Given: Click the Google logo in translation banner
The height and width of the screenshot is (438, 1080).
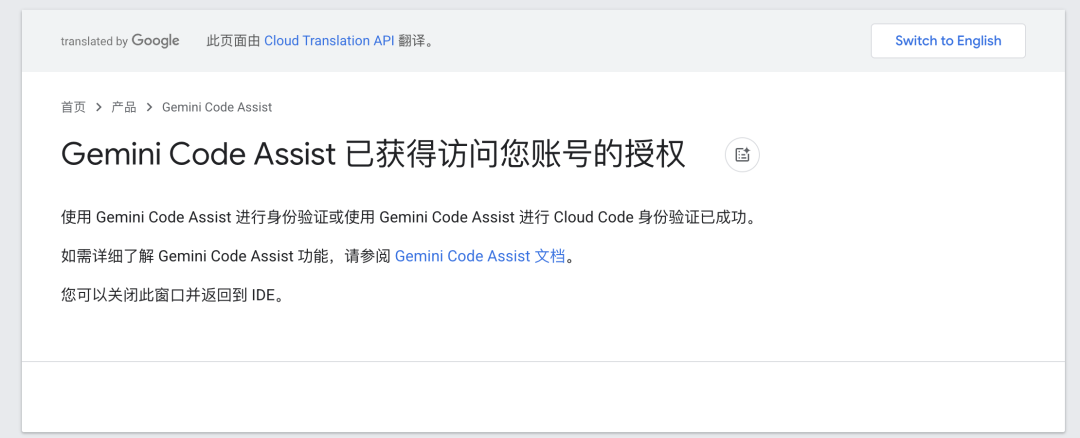Looking at the screenshot, I should coord(155,41).
